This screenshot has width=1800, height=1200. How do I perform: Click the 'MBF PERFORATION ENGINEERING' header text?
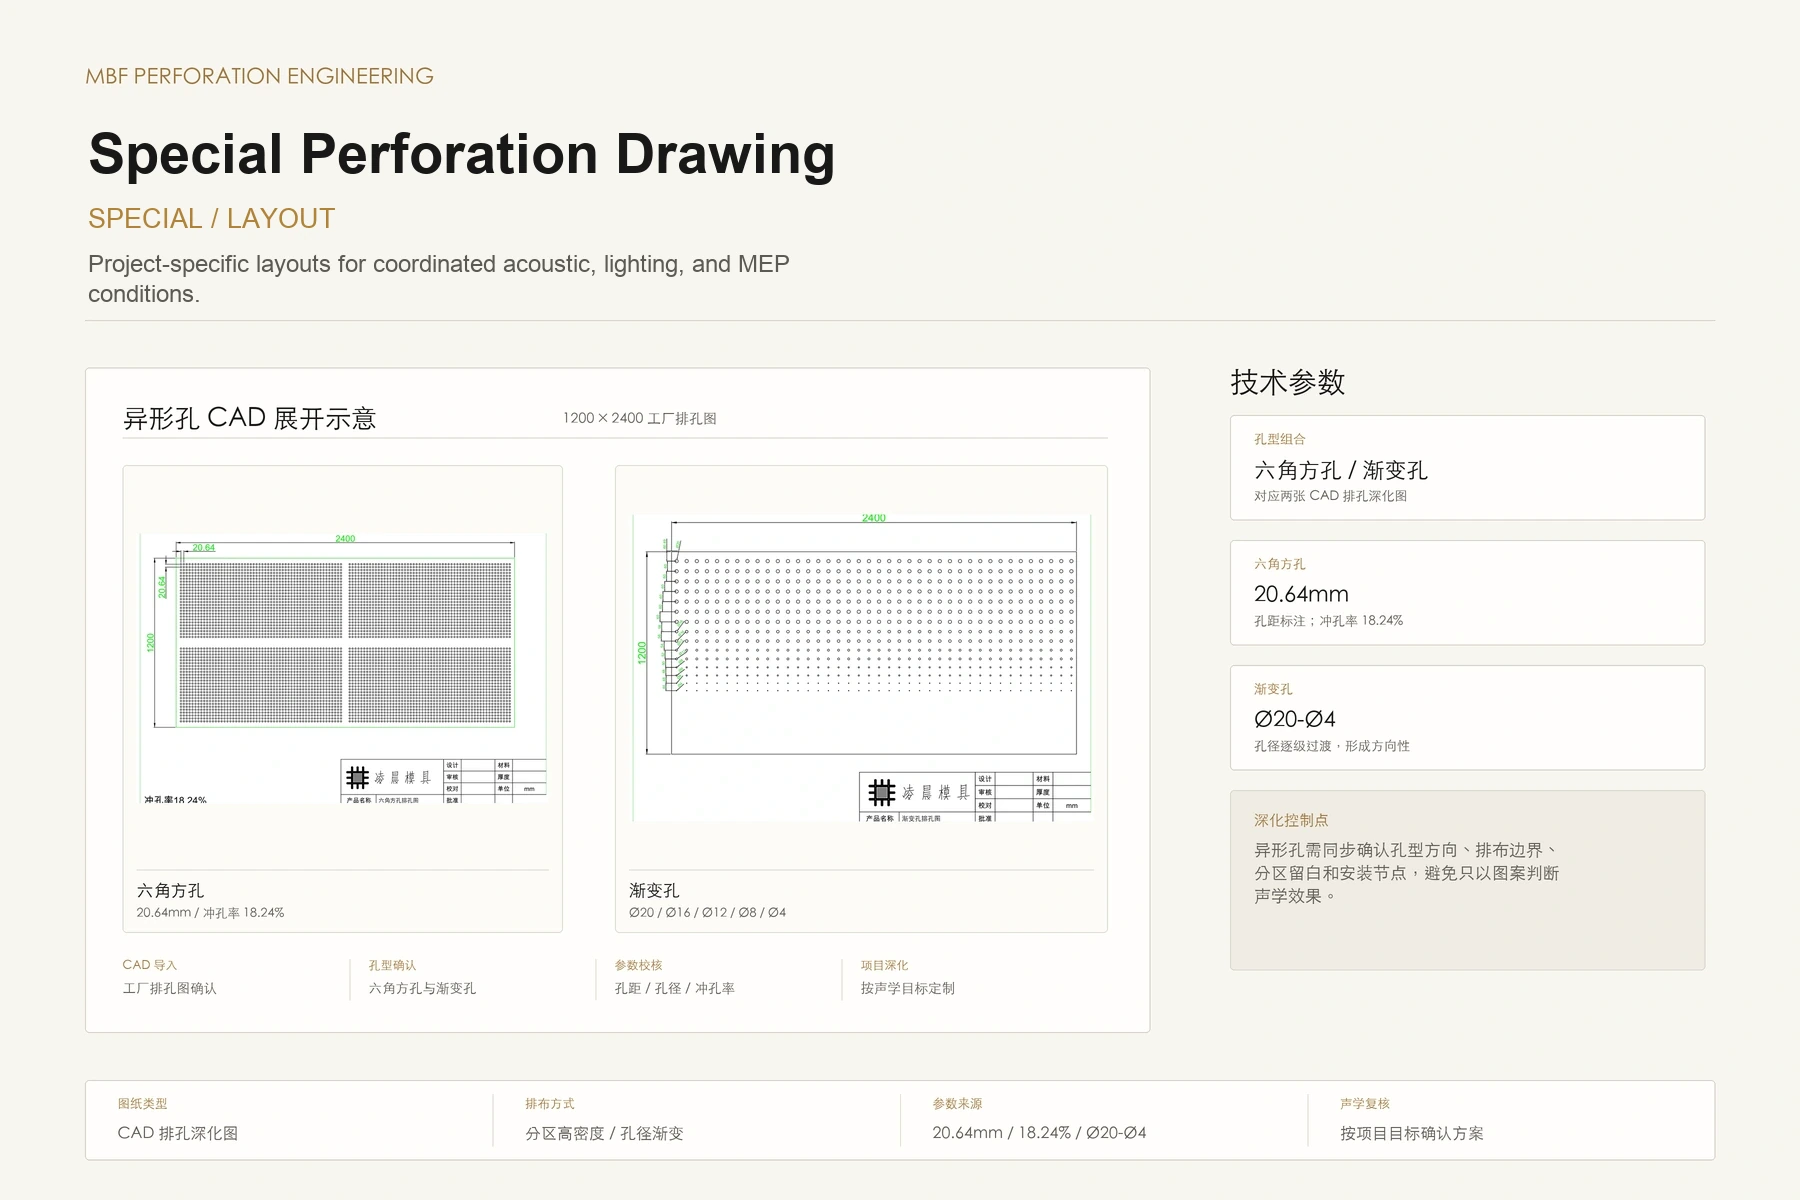click(x=260, y=76)
